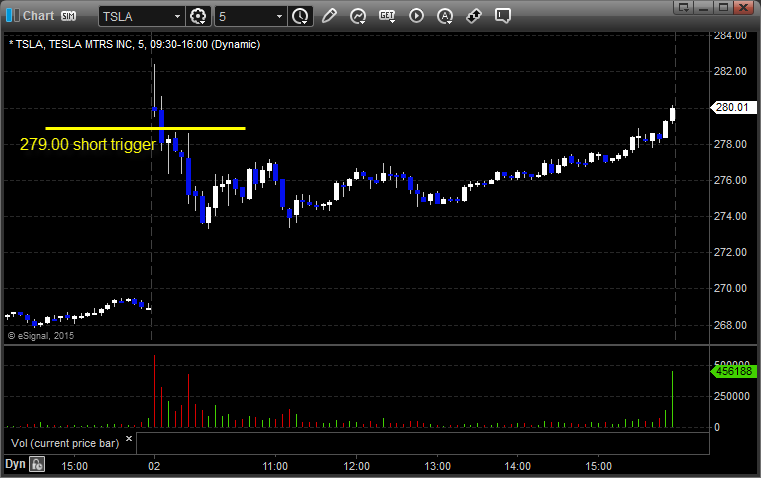Screen dimensions: 761x478
Task: Click the 250000 volume axis label
Action: [x=732, y=396]
